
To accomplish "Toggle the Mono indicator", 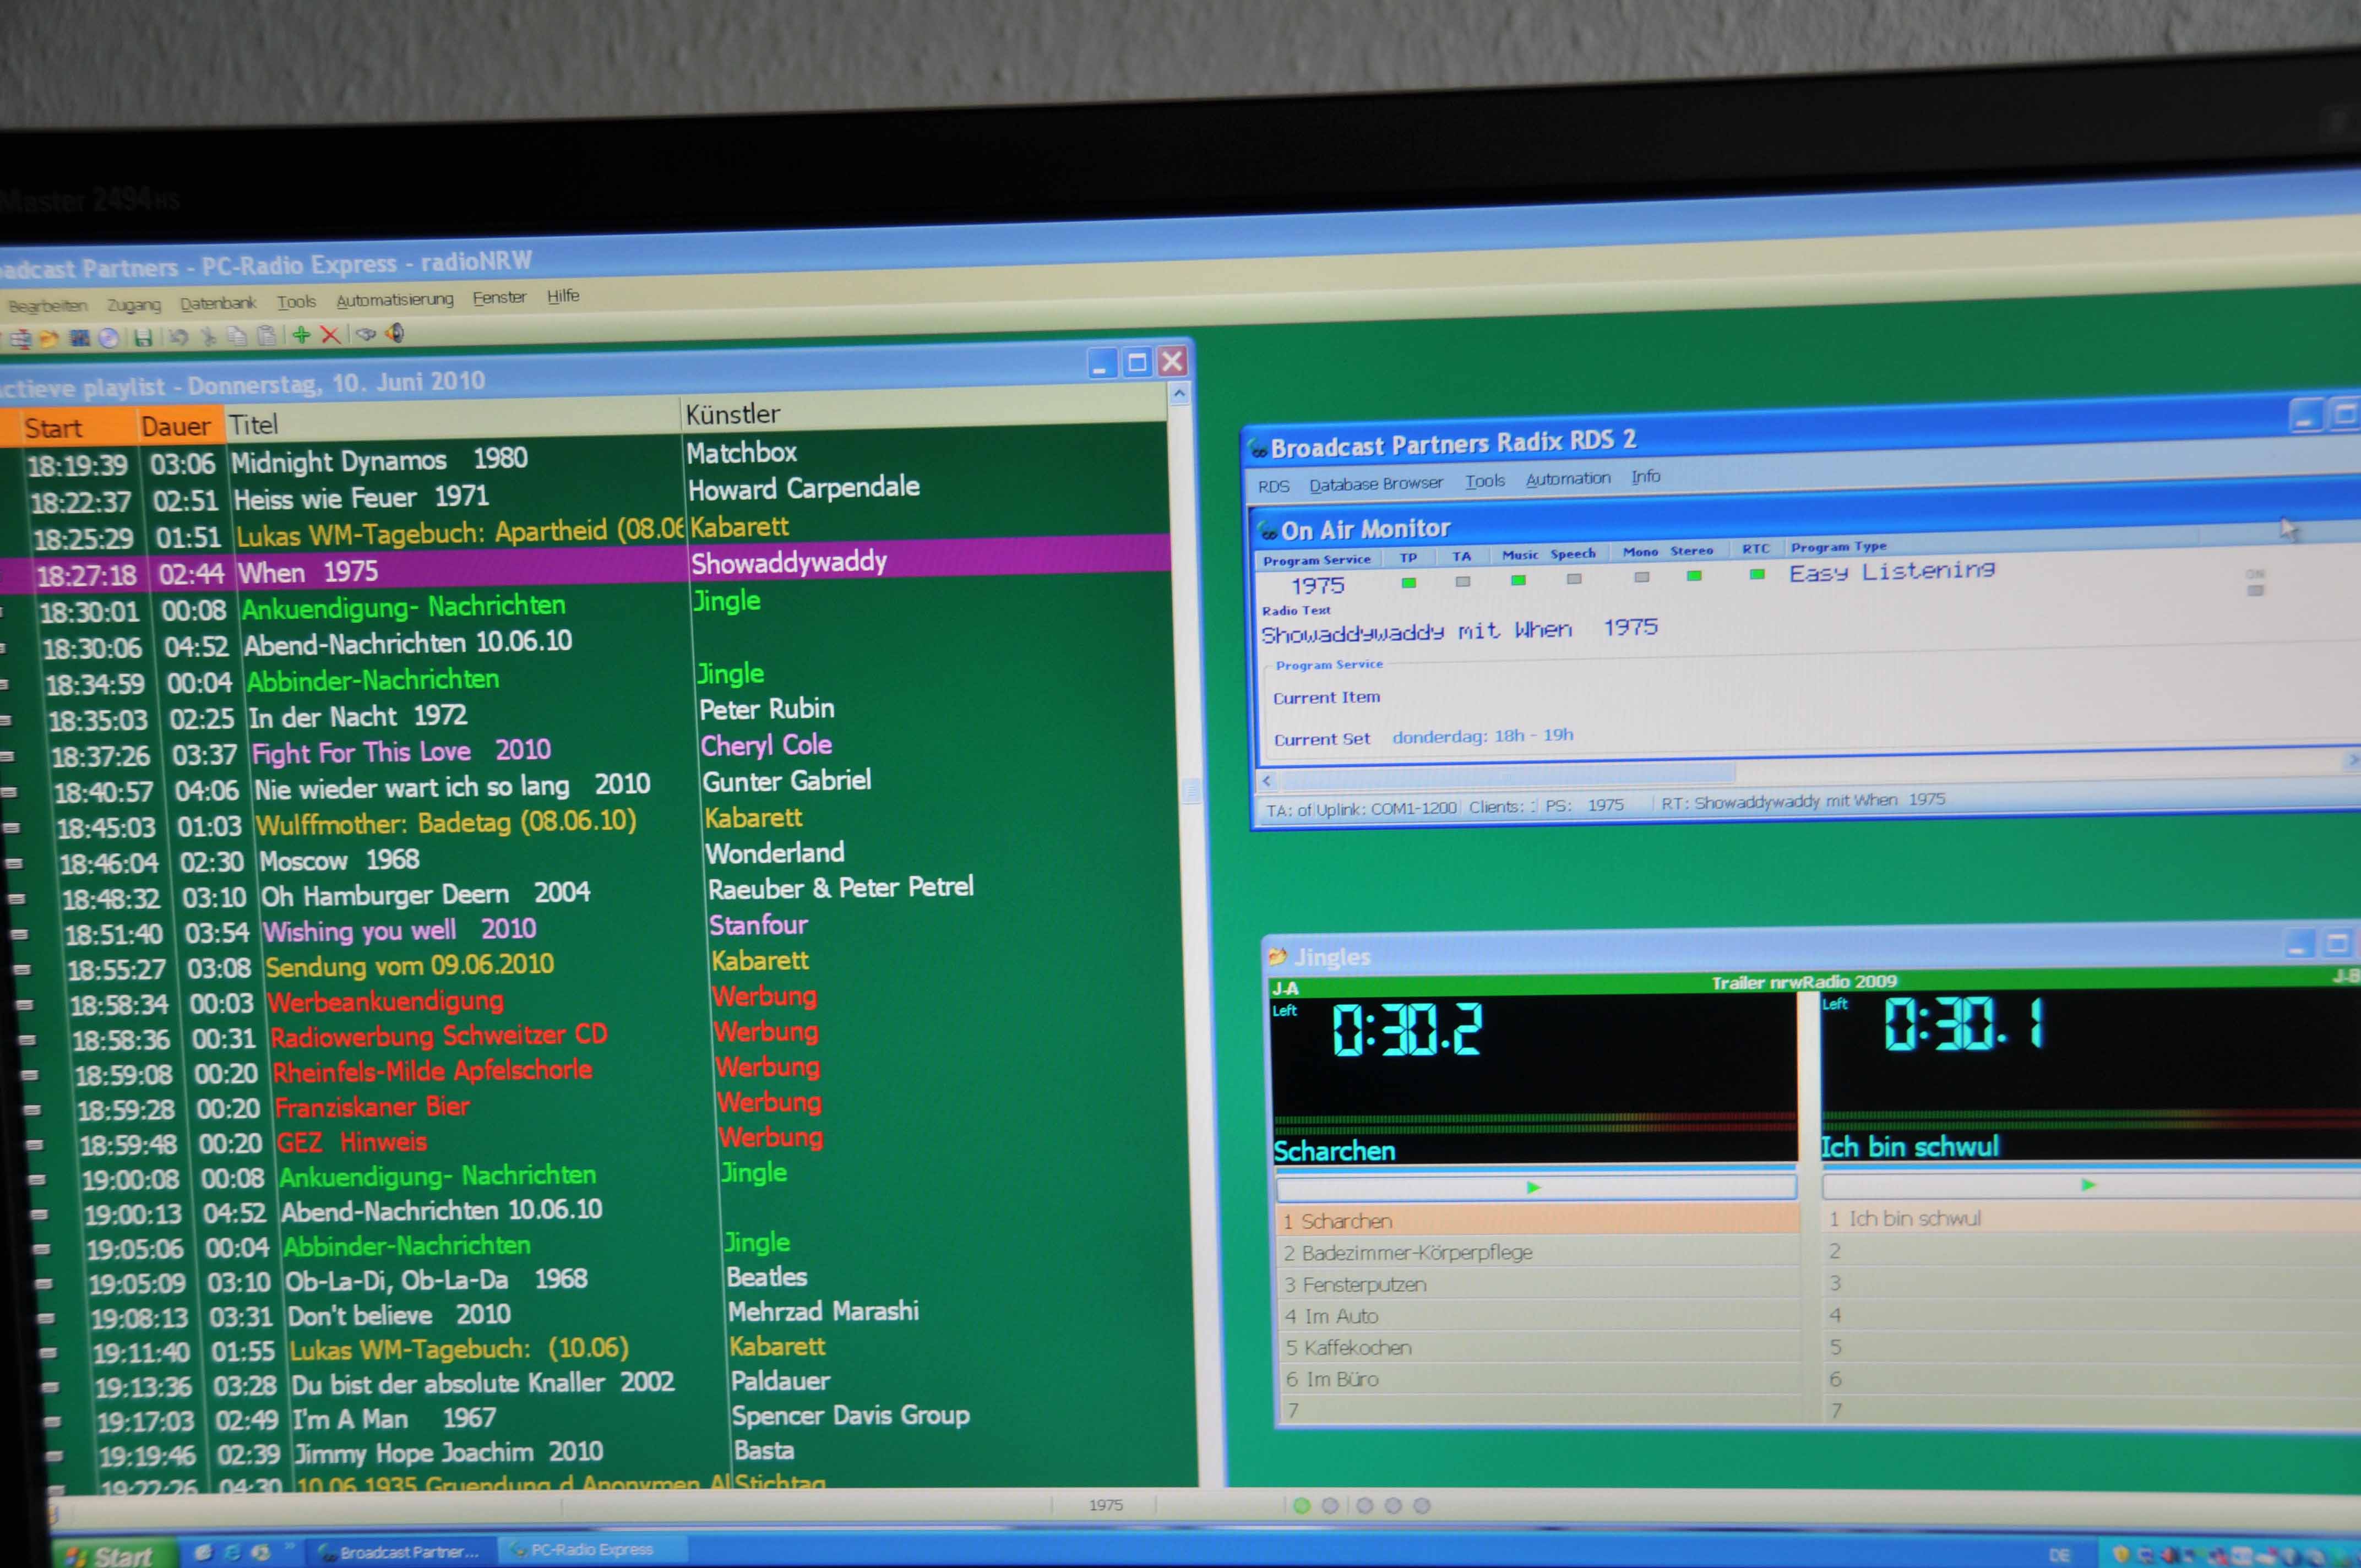I will pyautogui.click(x=1641, y=577).
